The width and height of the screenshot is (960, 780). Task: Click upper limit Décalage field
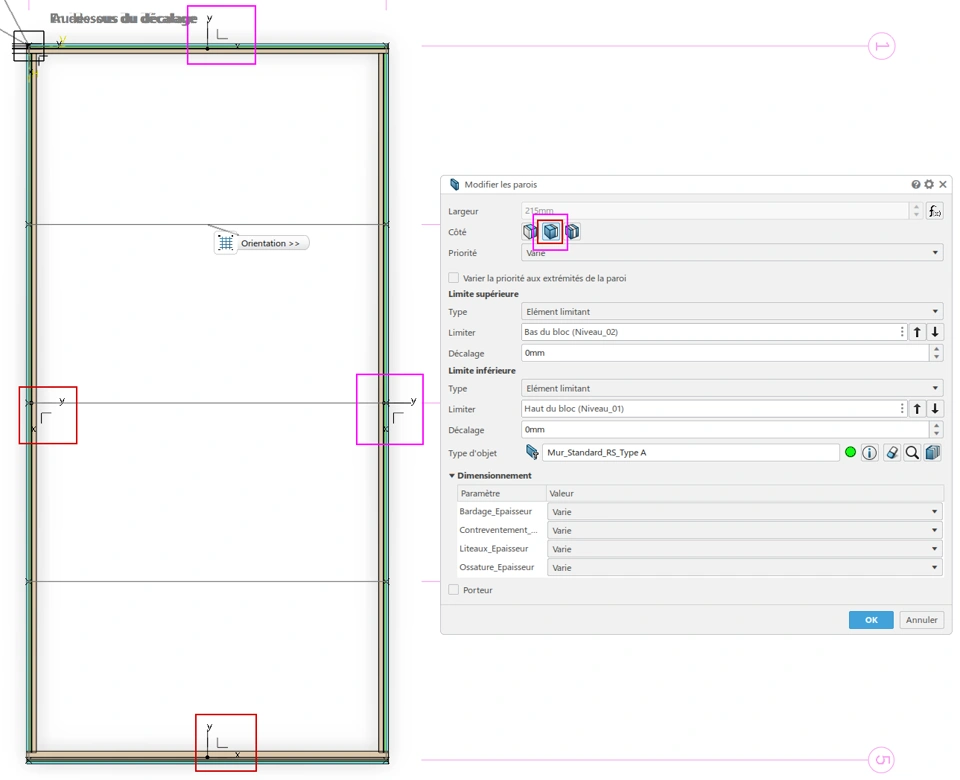726,353
